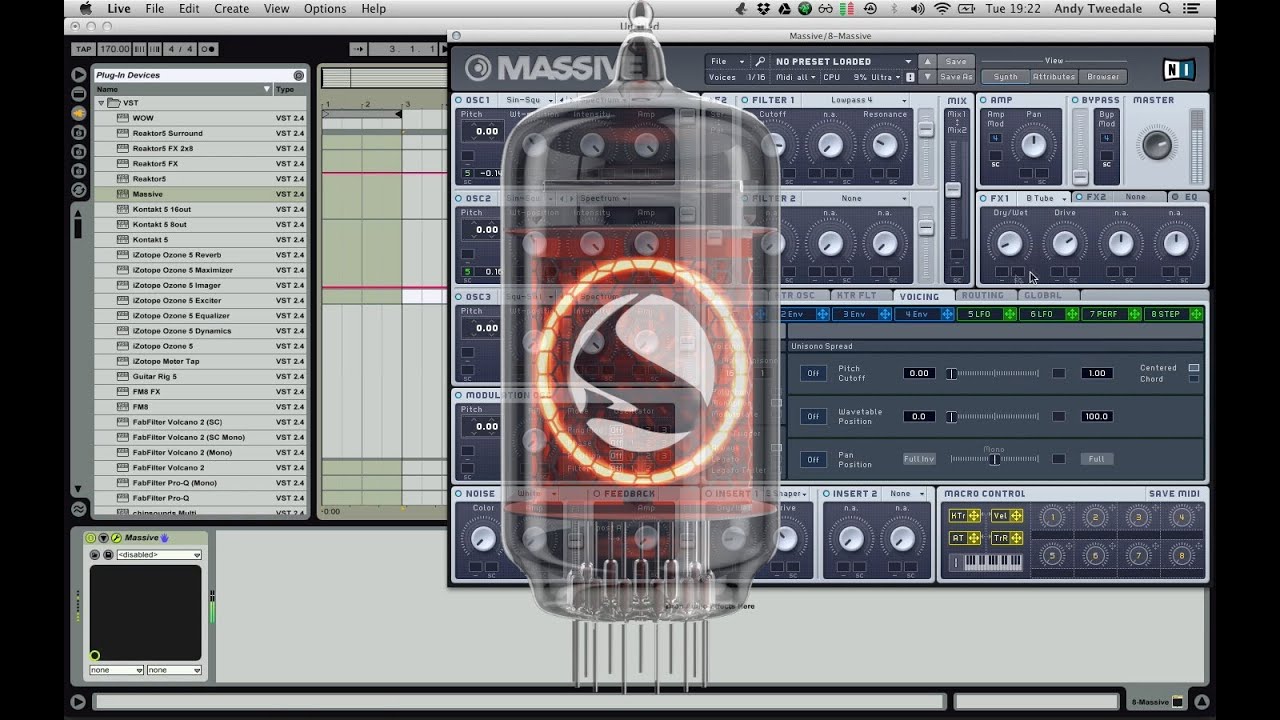Toggle Pitch Cutoff unisono spread Off button
Viewport: 1280px width, 720px height.
coord(813,373)
